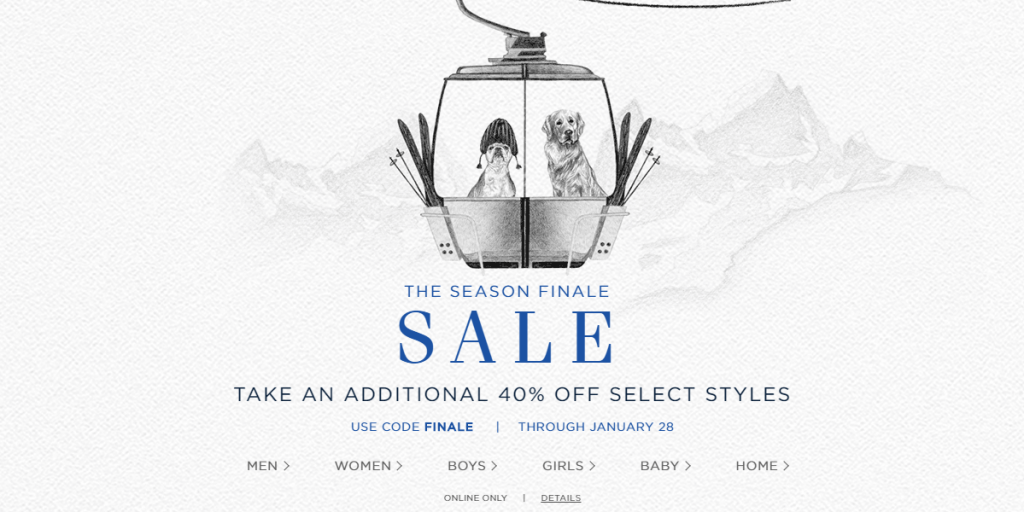Open the WOMEN sale category link
1024x512 pixels.
coord(368,466)
